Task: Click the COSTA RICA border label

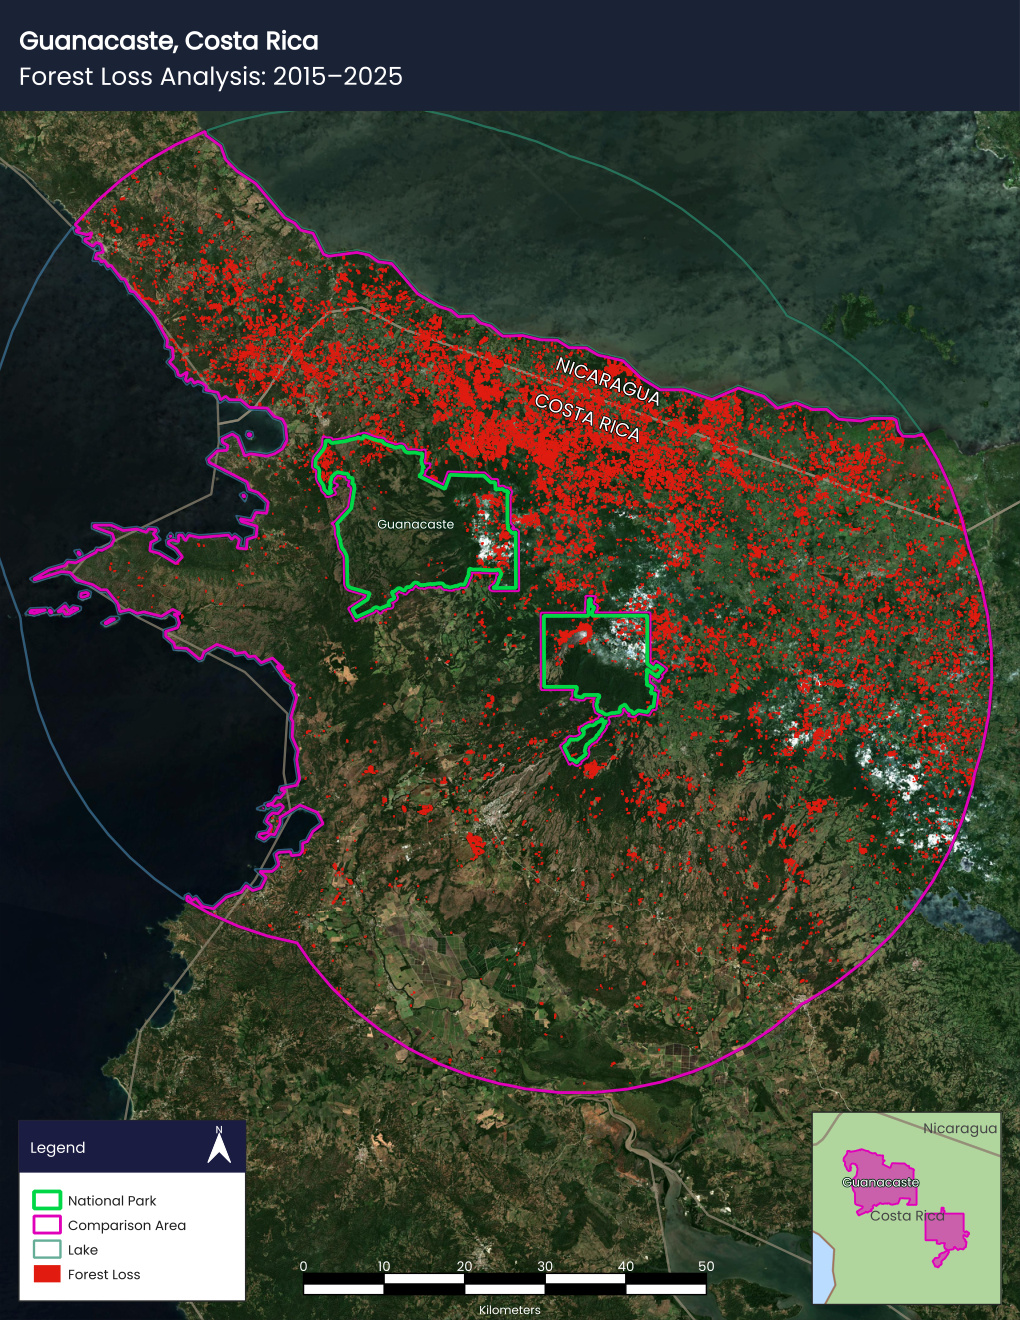Action: point(587,417)
